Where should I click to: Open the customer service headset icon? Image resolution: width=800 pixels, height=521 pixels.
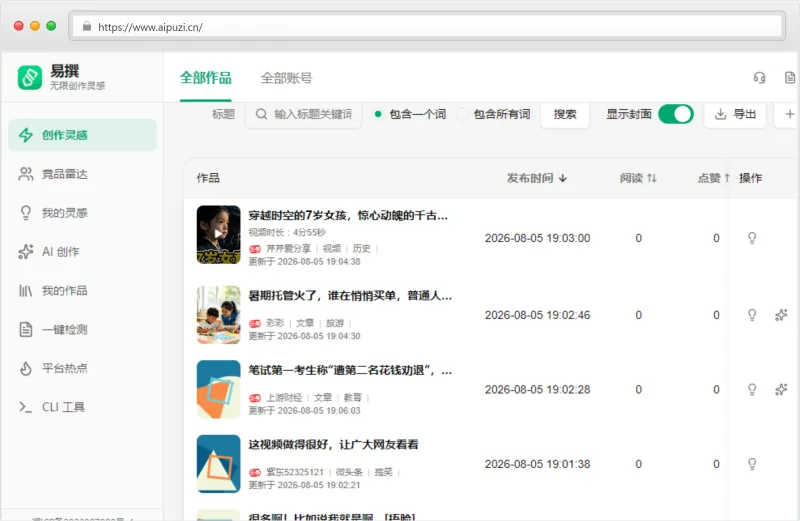(759, 78)
